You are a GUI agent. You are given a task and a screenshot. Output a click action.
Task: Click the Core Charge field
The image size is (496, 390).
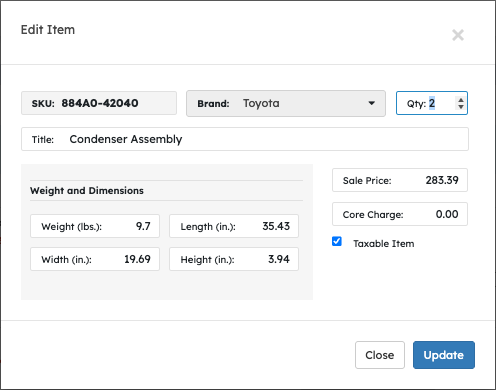[x=400, y=214]
